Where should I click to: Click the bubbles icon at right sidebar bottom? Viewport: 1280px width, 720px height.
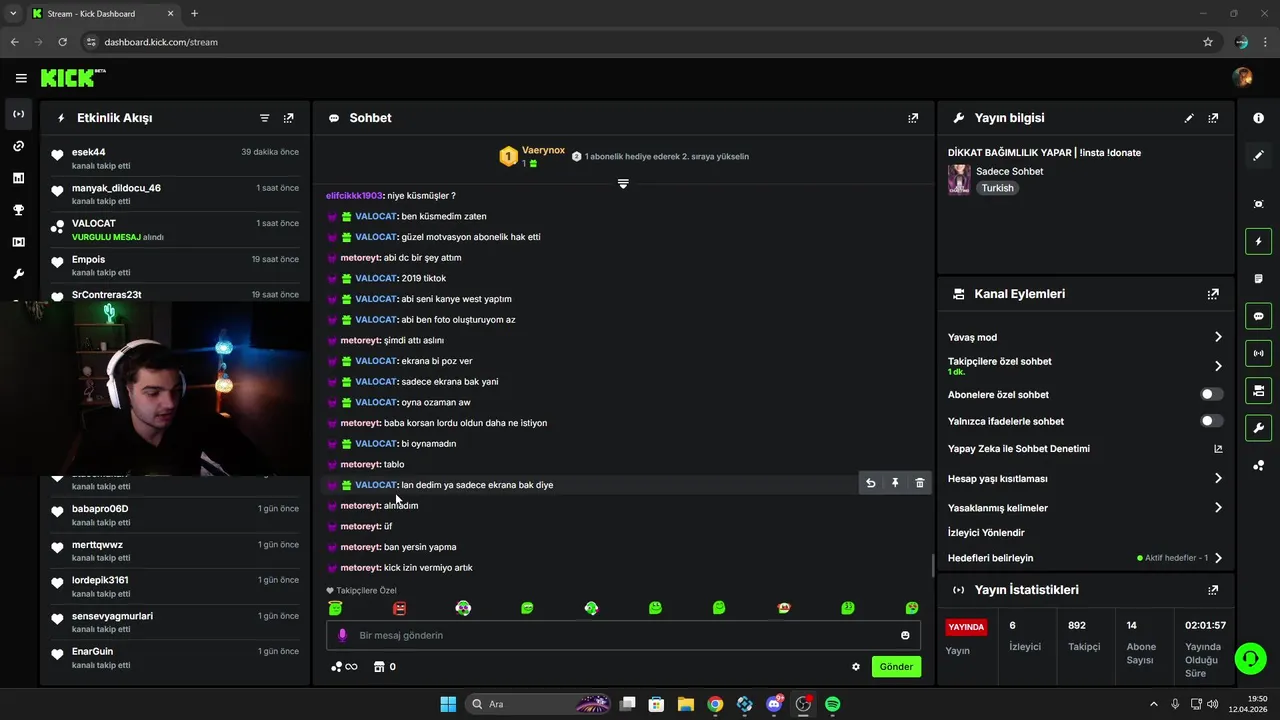coord(1258,465)
